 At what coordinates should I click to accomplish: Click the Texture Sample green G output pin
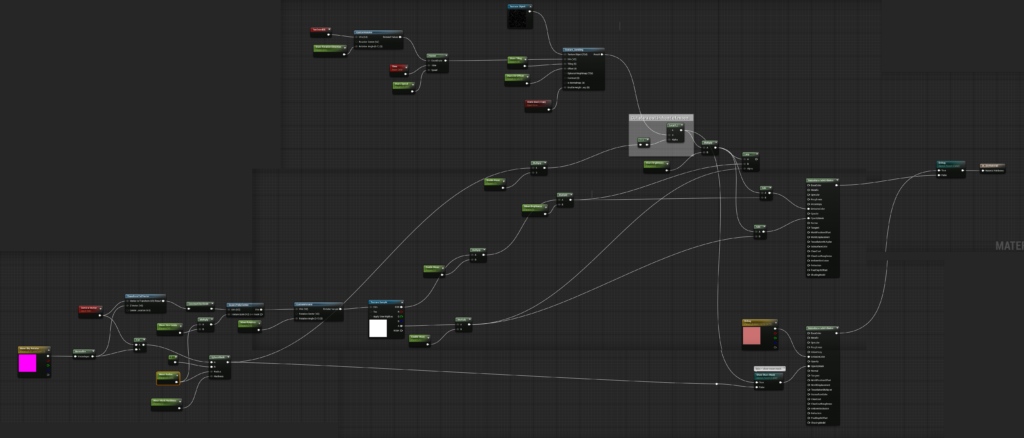tap(401, 317)
